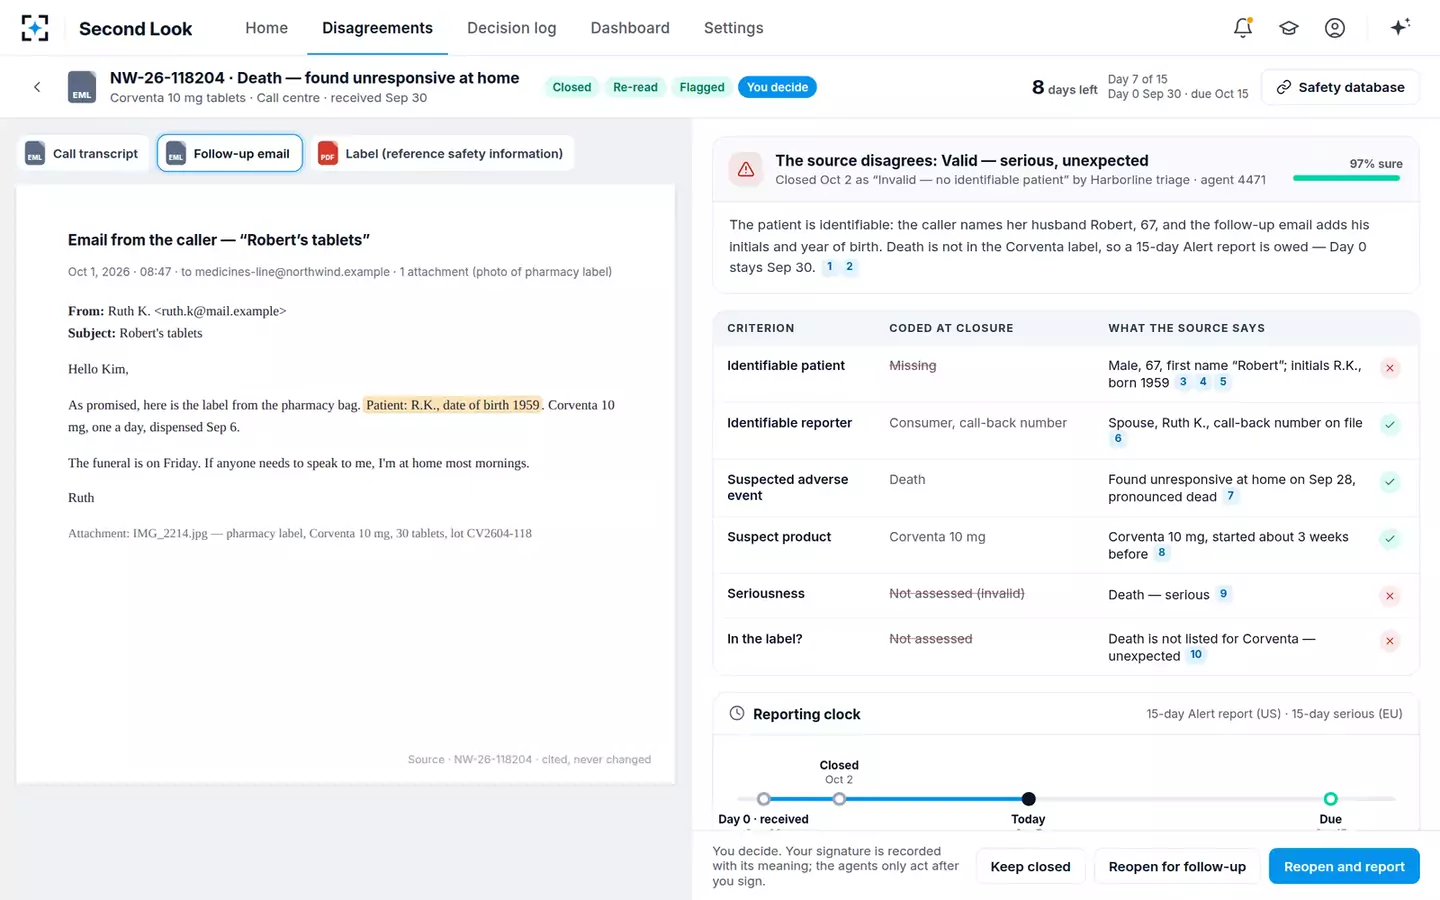The width and height of the screenshot is (1440, 900).
Task: Click the Reporting clock icon
Action: pyautogui.click(x=737, y=713)
